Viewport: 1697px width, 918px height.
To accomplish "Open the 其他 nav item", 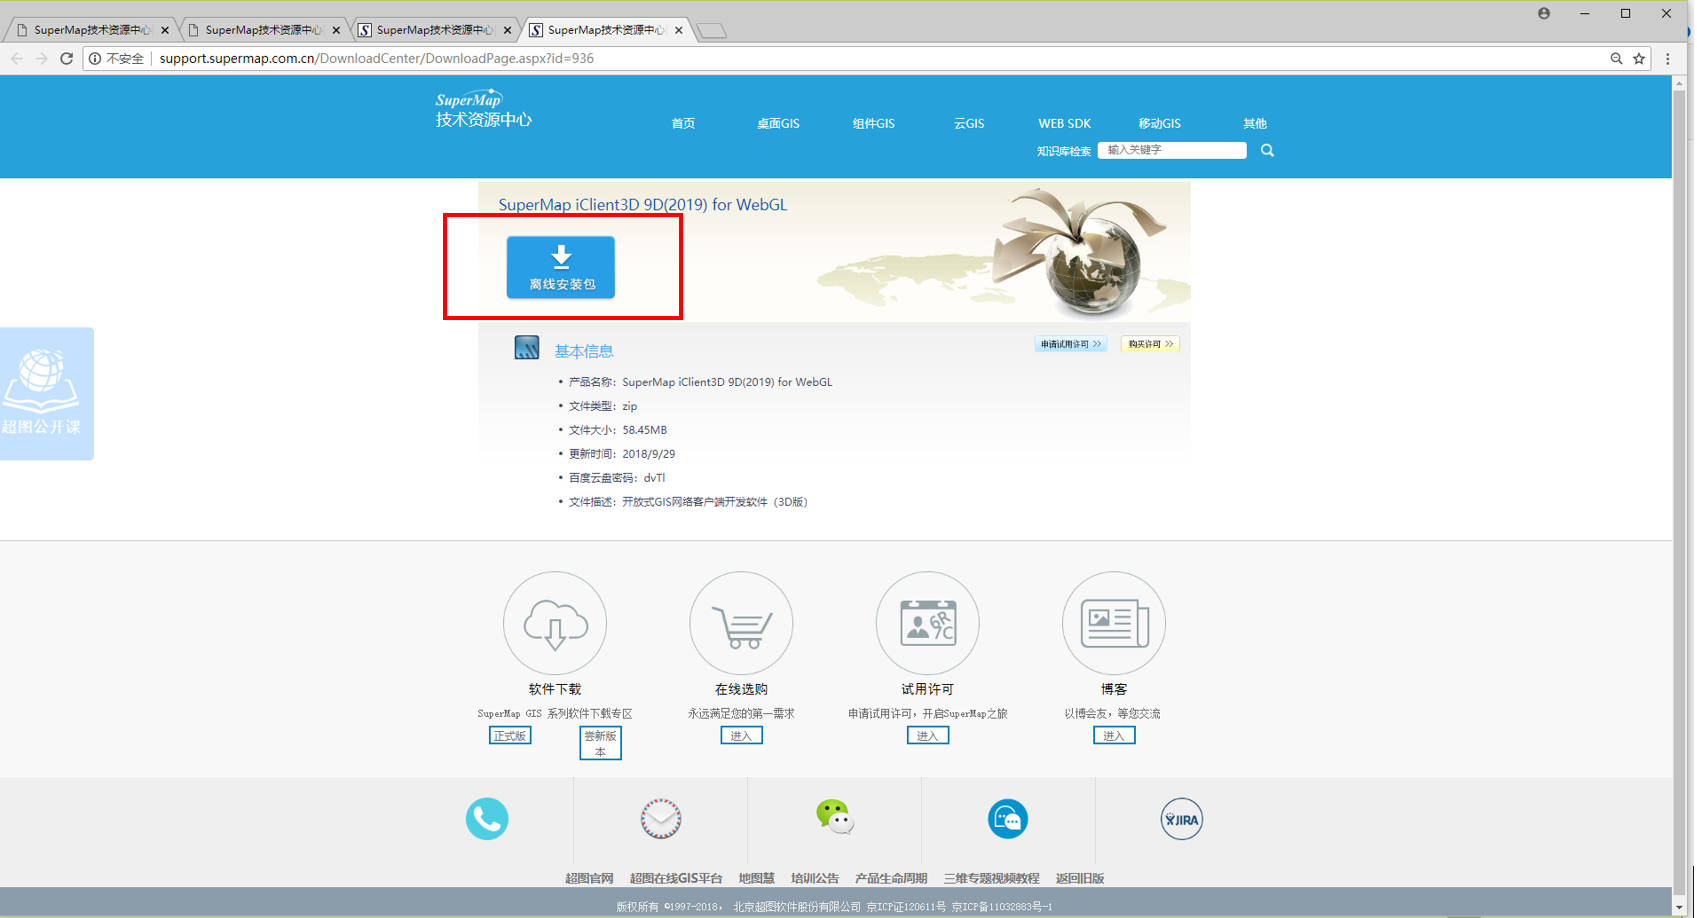I will pyautogui.click(x=1255, y=124).
